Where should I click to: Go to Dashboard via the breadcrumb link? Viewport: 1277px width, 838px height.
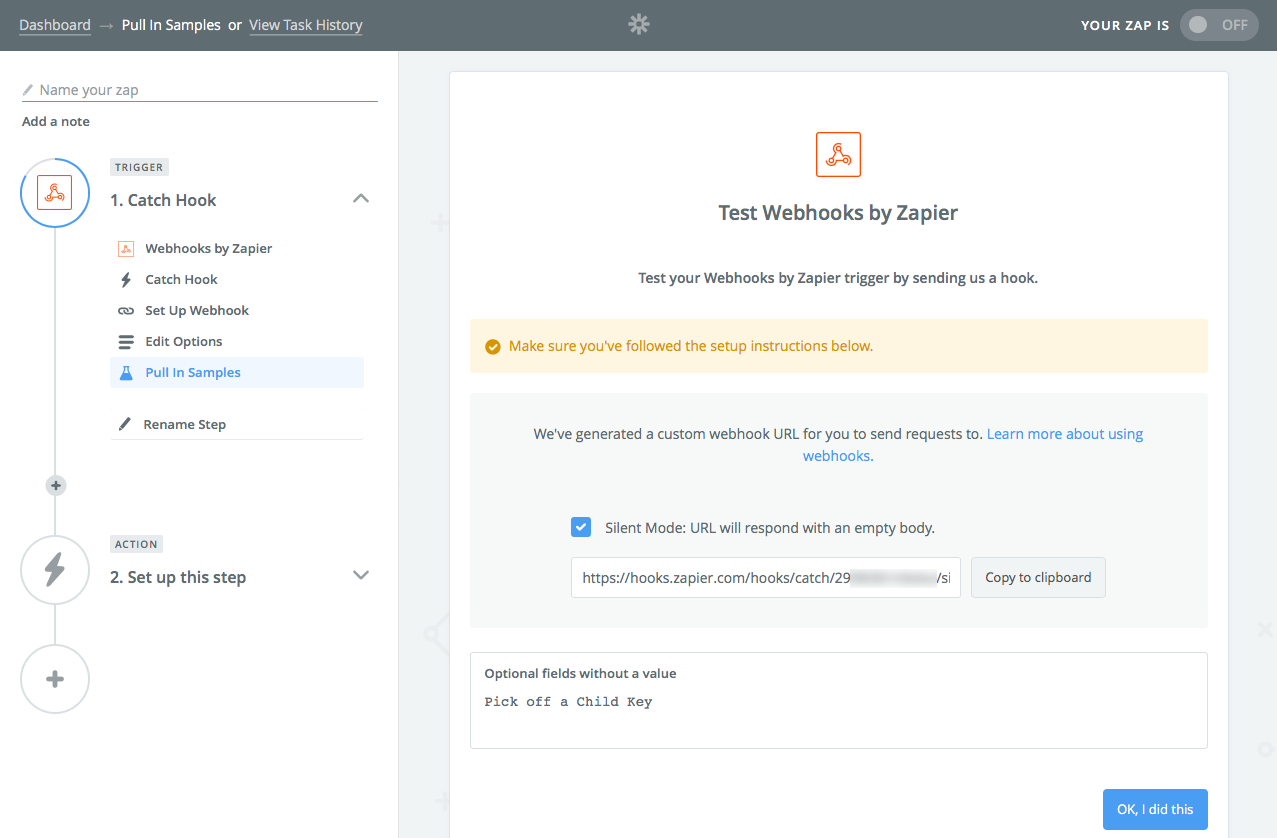(x=55, y=25)
